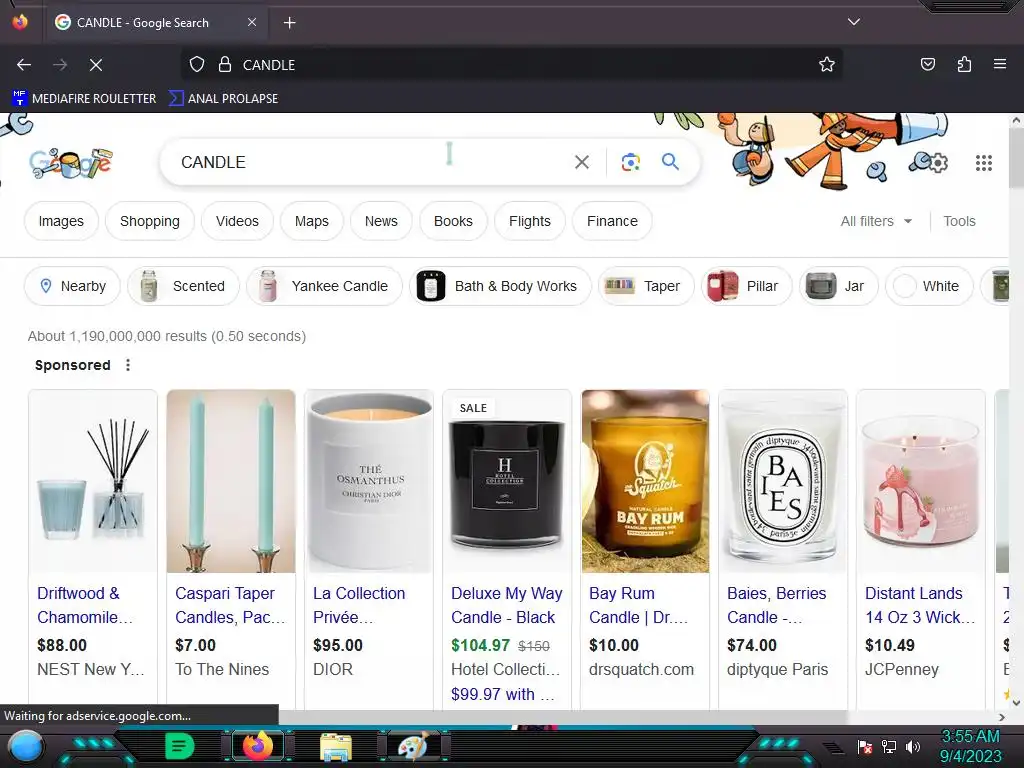Open the Windows Start orb

25,746
